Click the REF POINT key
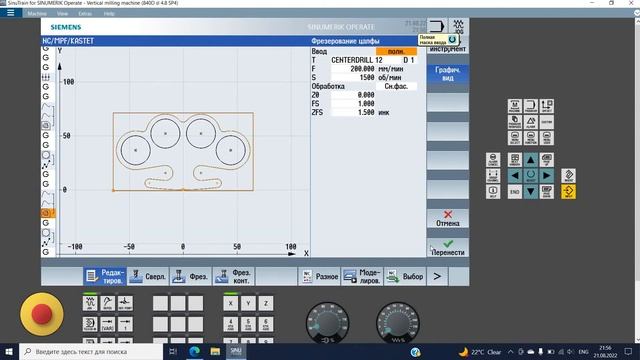 125,303
